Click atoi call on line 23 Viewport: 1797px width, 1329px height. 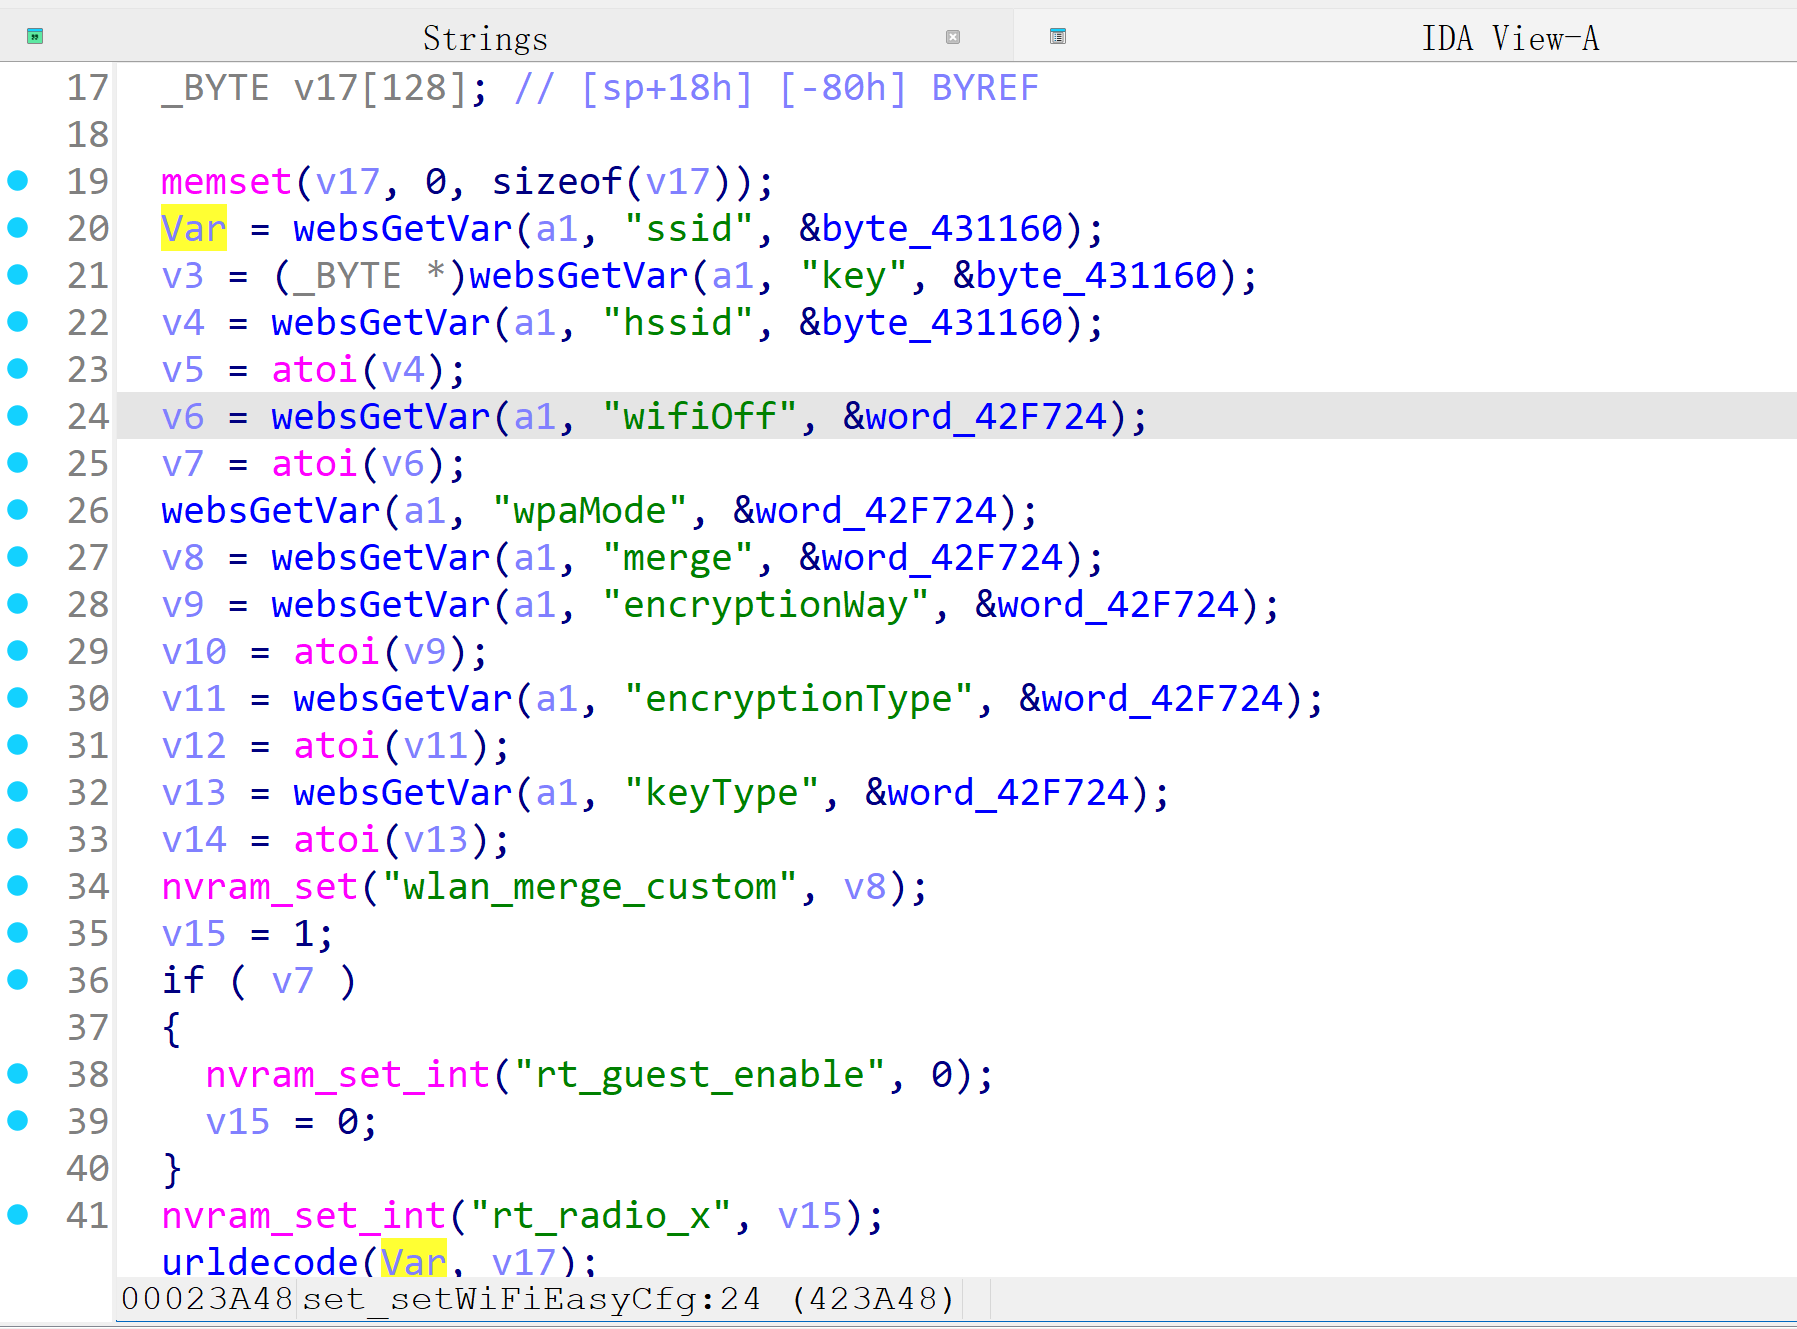pyautogui.click(x=314, y=369)
